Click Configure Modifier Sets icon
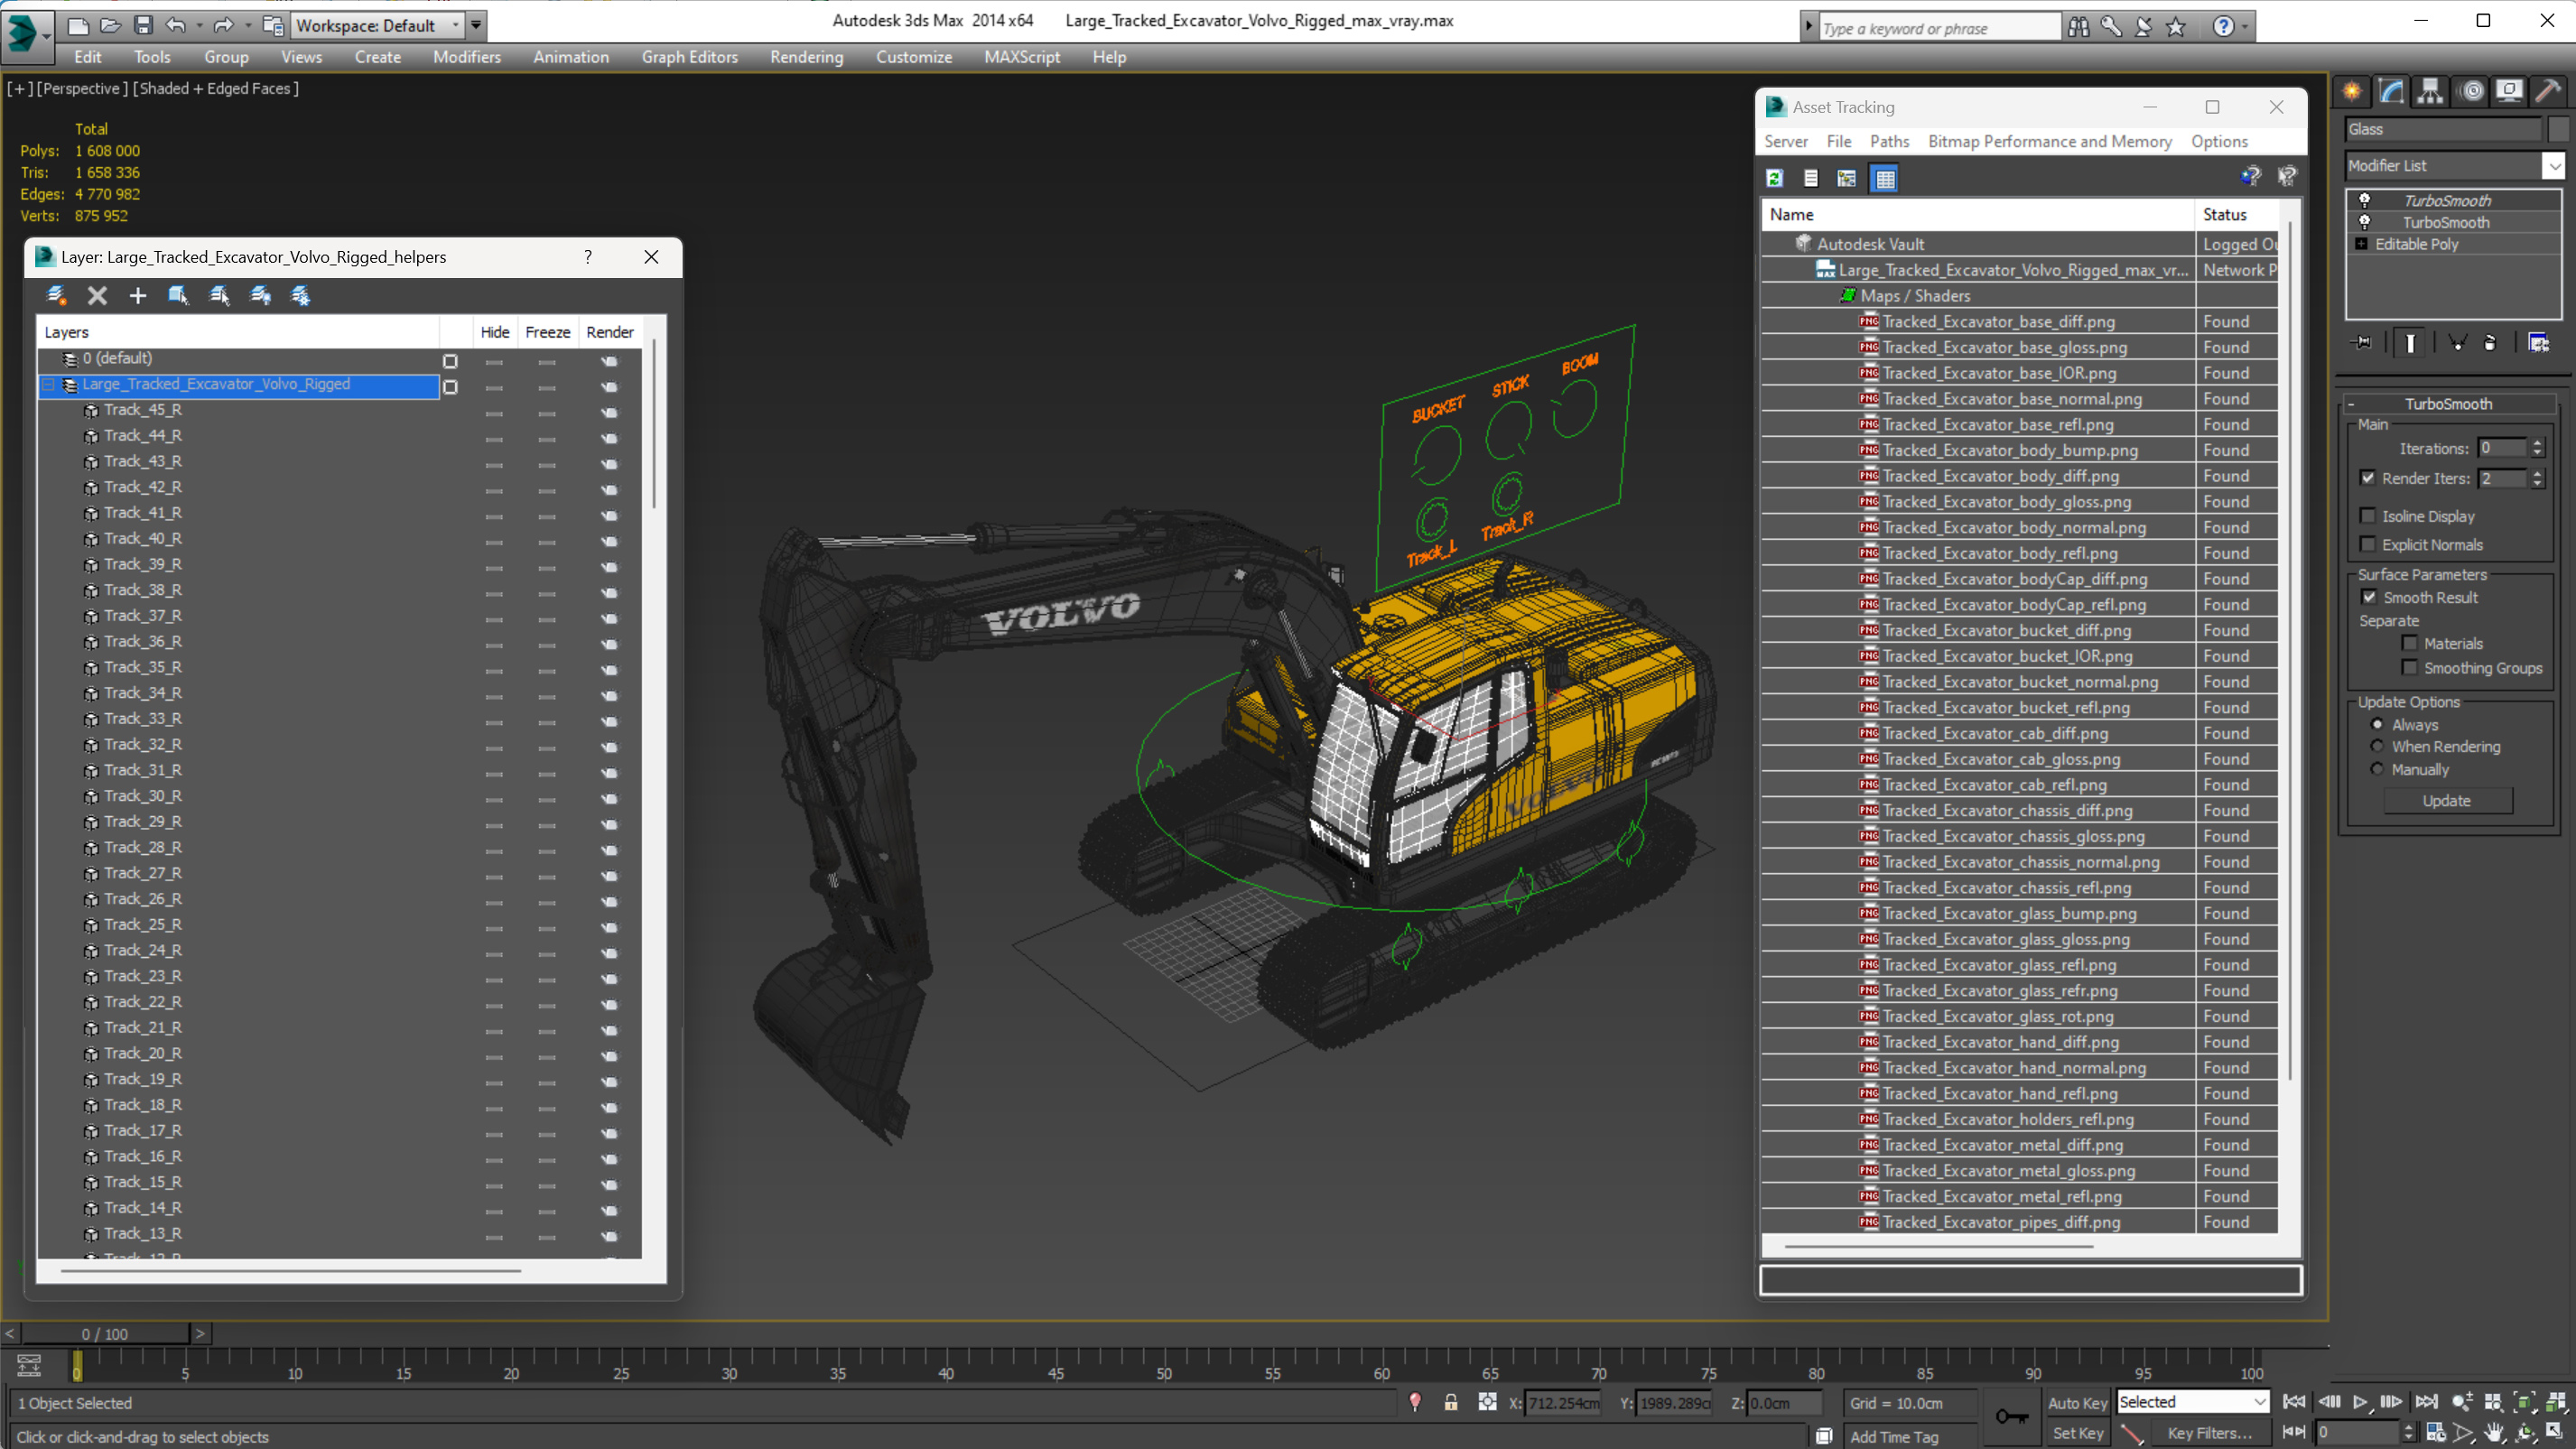Viewport: 2576px width, 1449px height. coord(2538,343)
